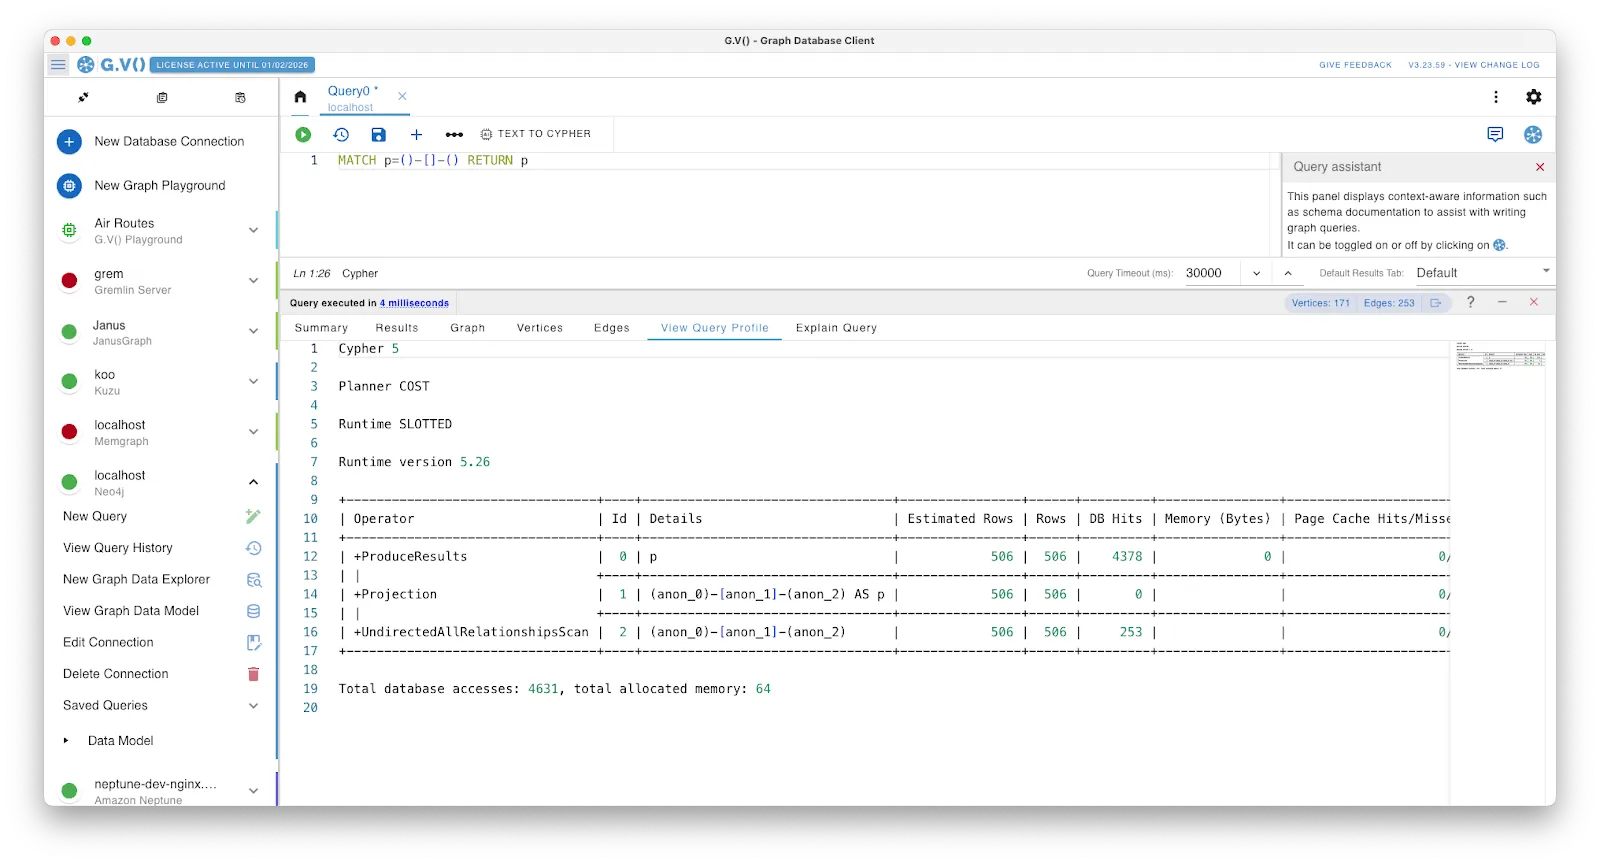Collapse the editor with the up chevron
The image size is (1600, 864).
point(1288,273)
